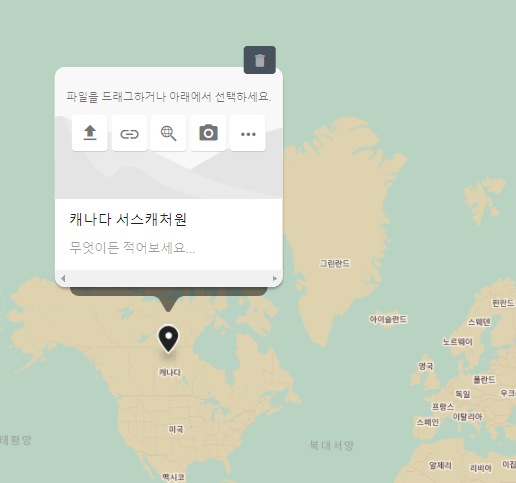The image size is (516, 483).
Task: Click the '무엇이든 적어보세요...' body field
Action: click(132, 248)
